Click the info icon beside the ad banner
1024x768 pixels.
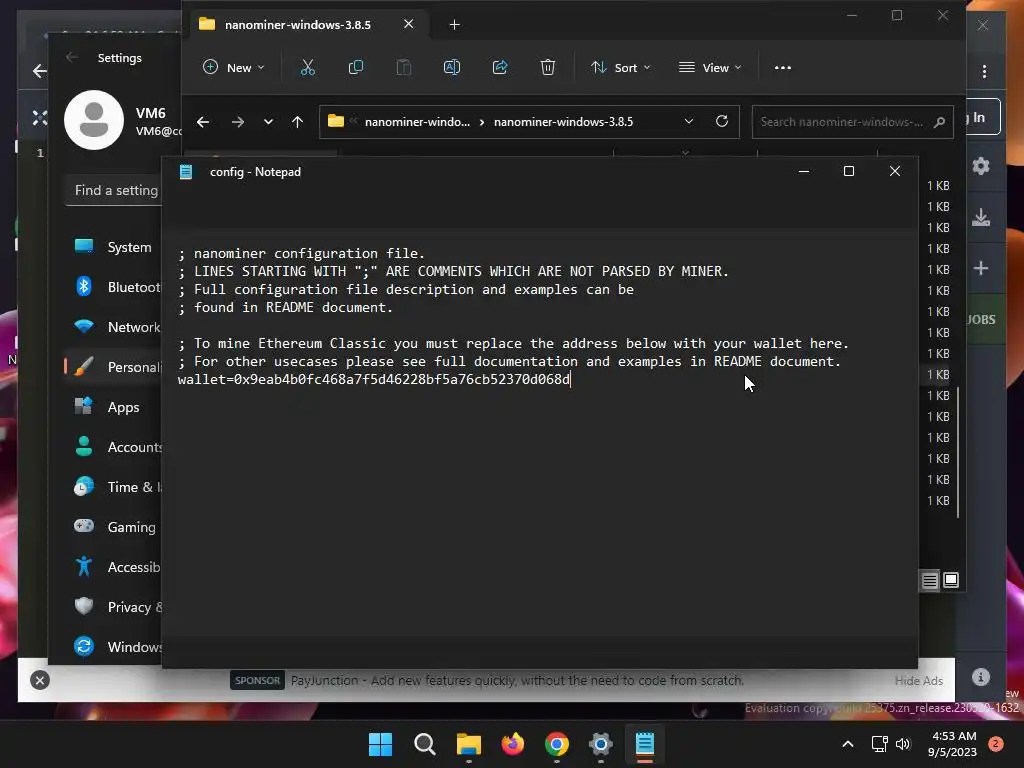(x=981, y=677)
